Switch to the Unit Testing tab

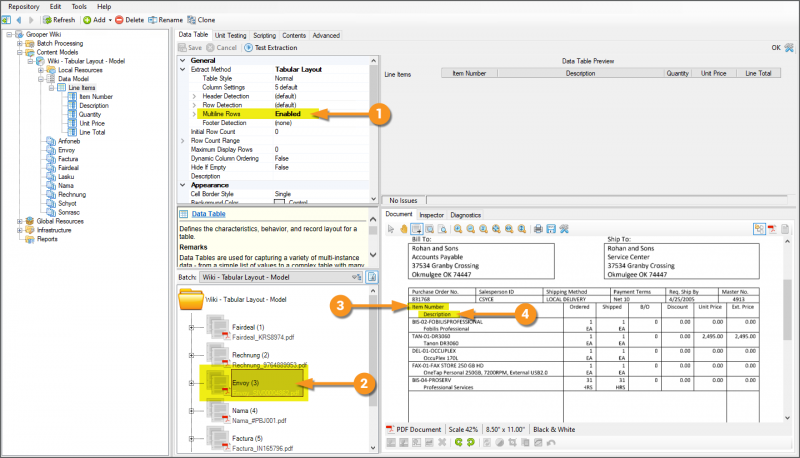[x=233, y=35]
